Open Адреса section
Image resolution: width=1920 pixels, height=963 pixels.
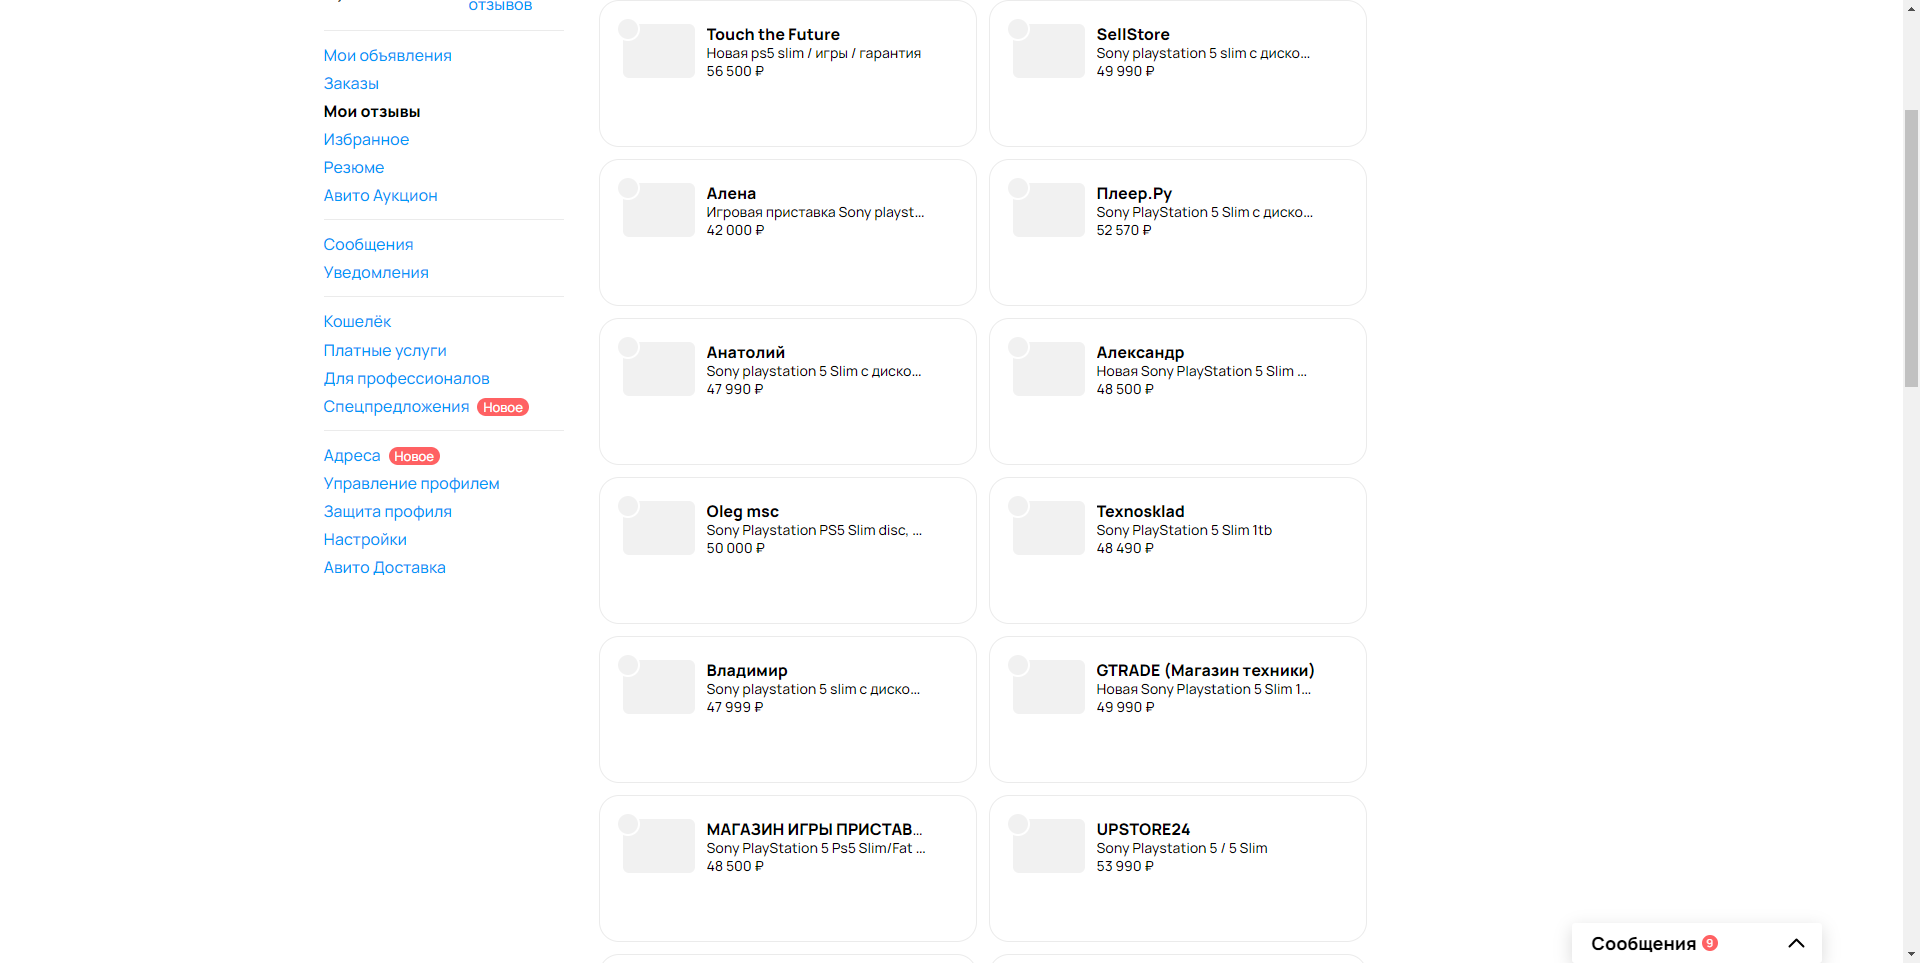click(x=352, y=455)
